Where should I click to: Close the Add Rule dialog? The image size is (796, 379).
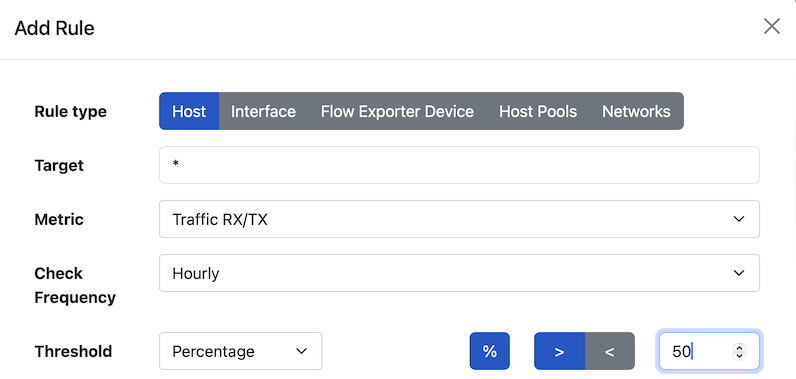(x=772, y=26)
